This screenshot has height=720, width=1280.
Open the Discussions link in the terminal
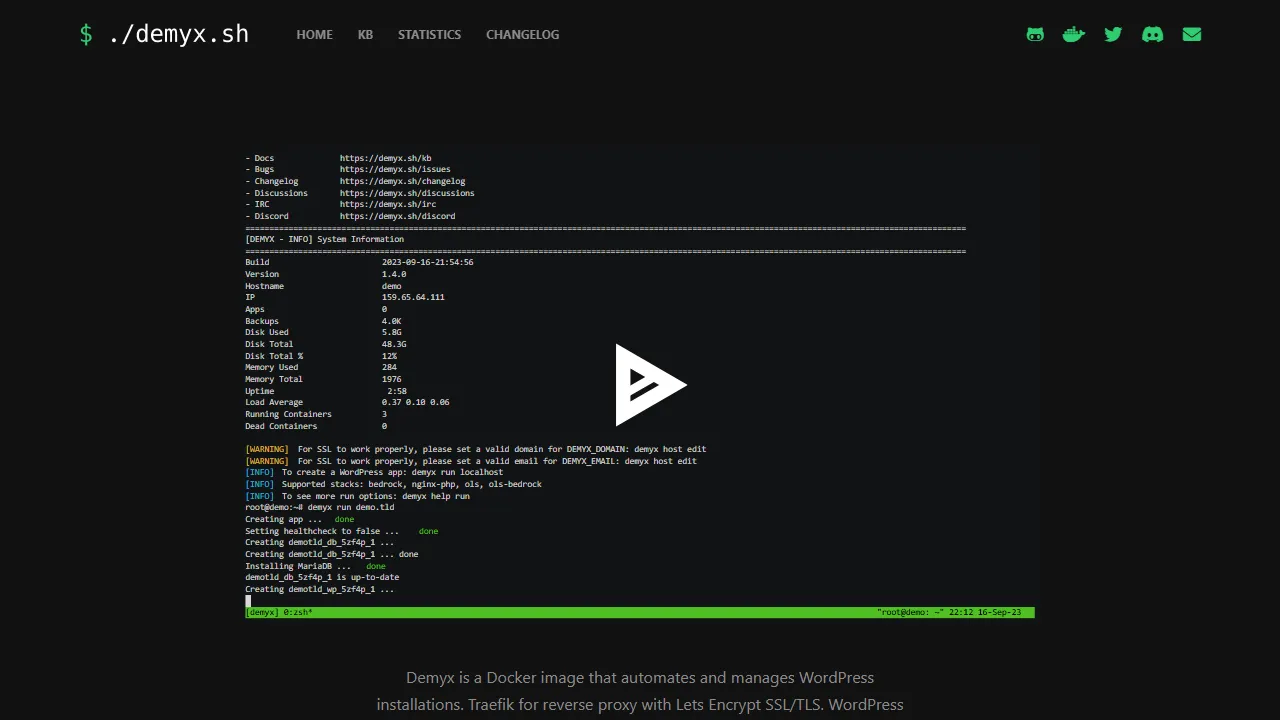(408, 192)
